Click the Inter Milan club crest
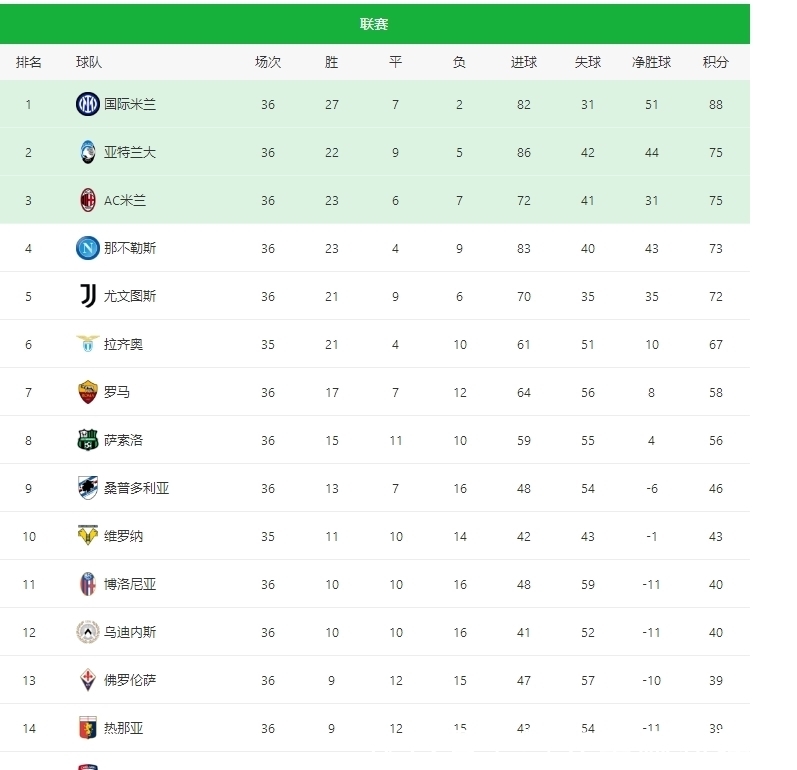 [88, 104]
